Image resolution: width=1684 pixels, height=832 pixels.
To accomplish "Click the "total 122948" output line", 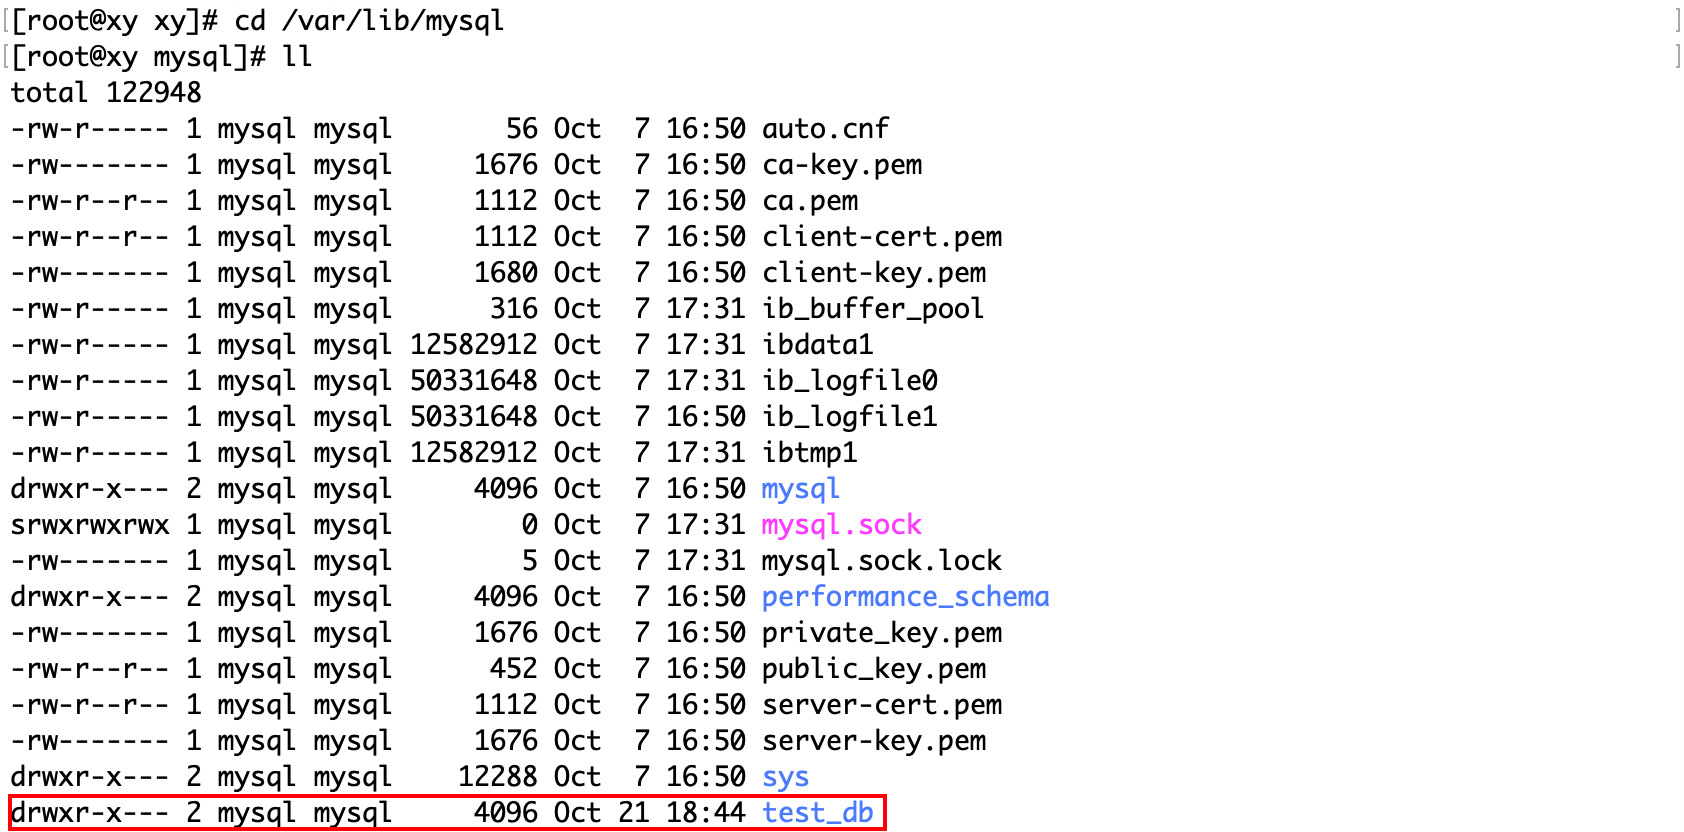I will [106, 92].
